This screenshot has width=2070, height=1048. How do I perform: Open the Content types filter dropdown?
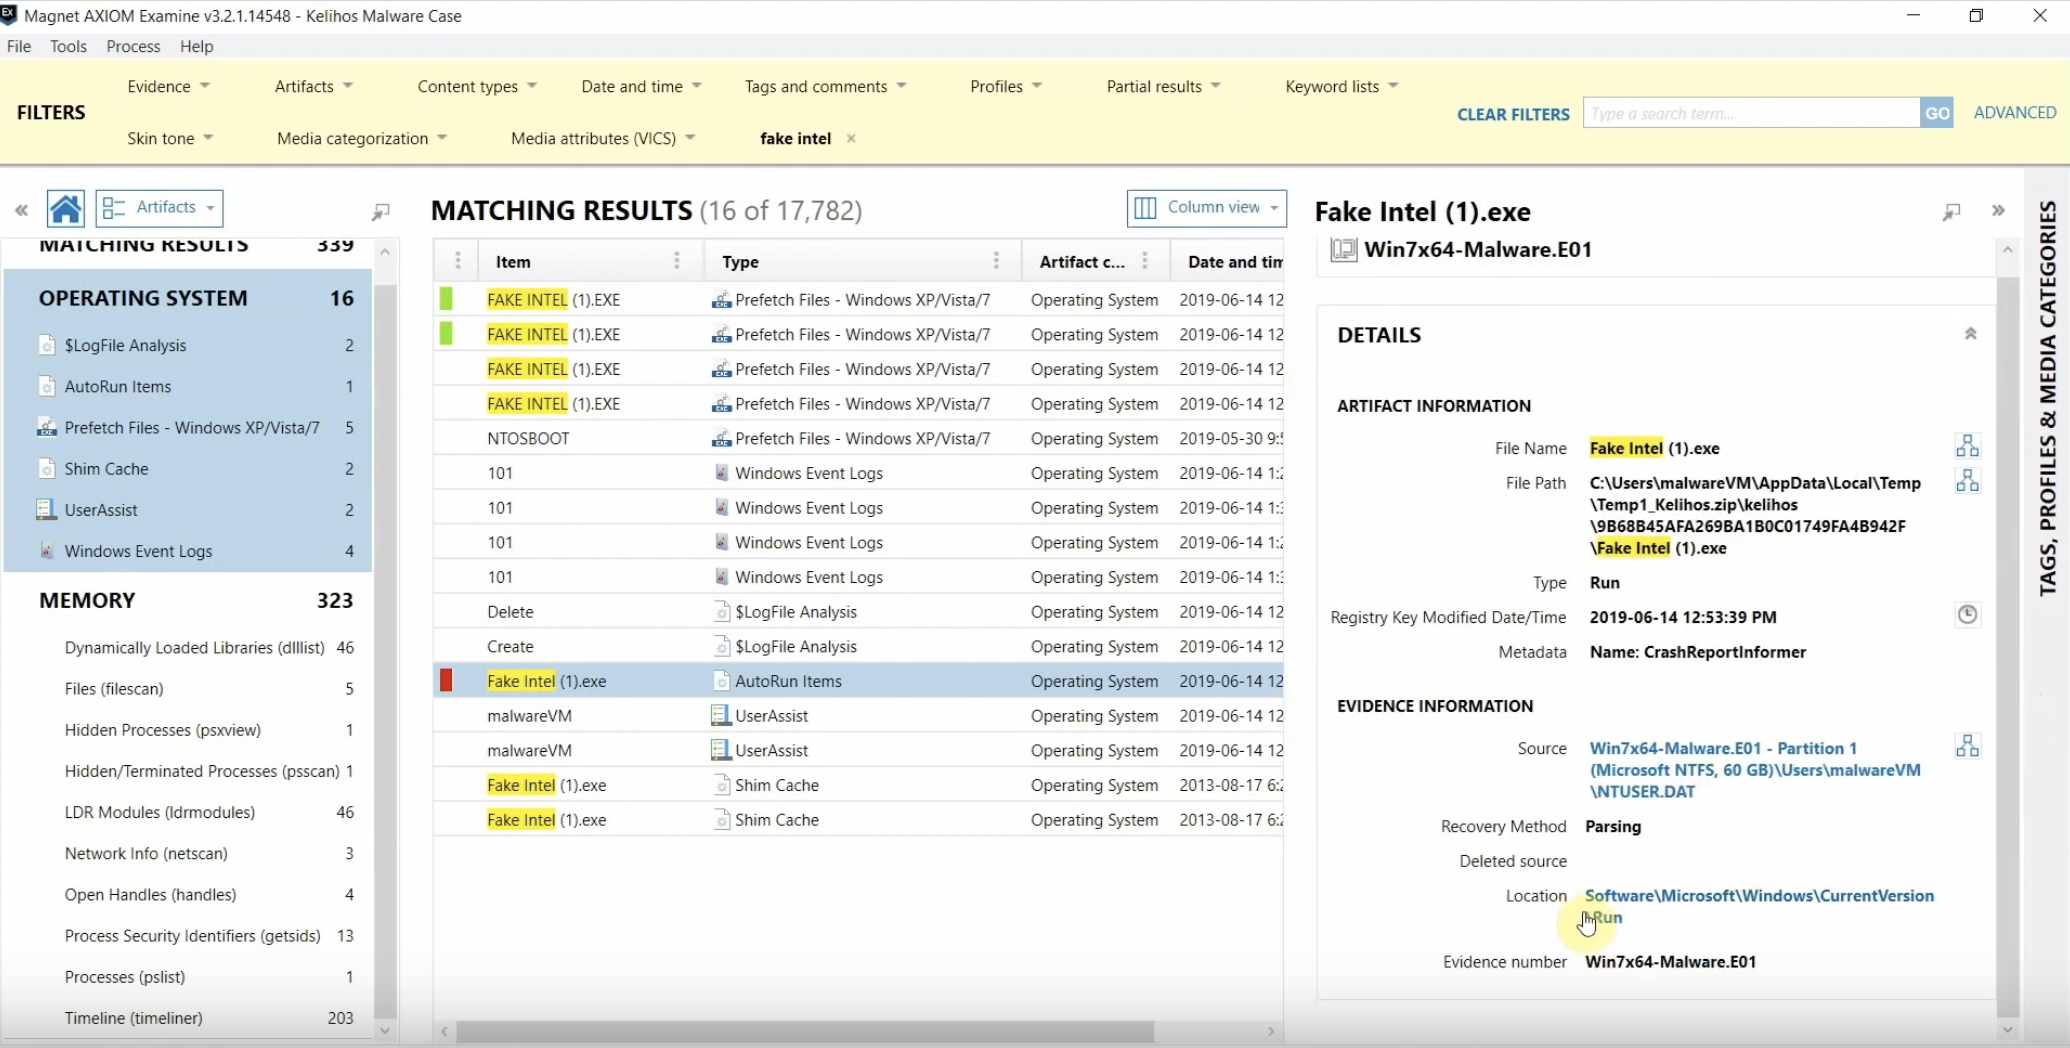click(x=477, y=86)
